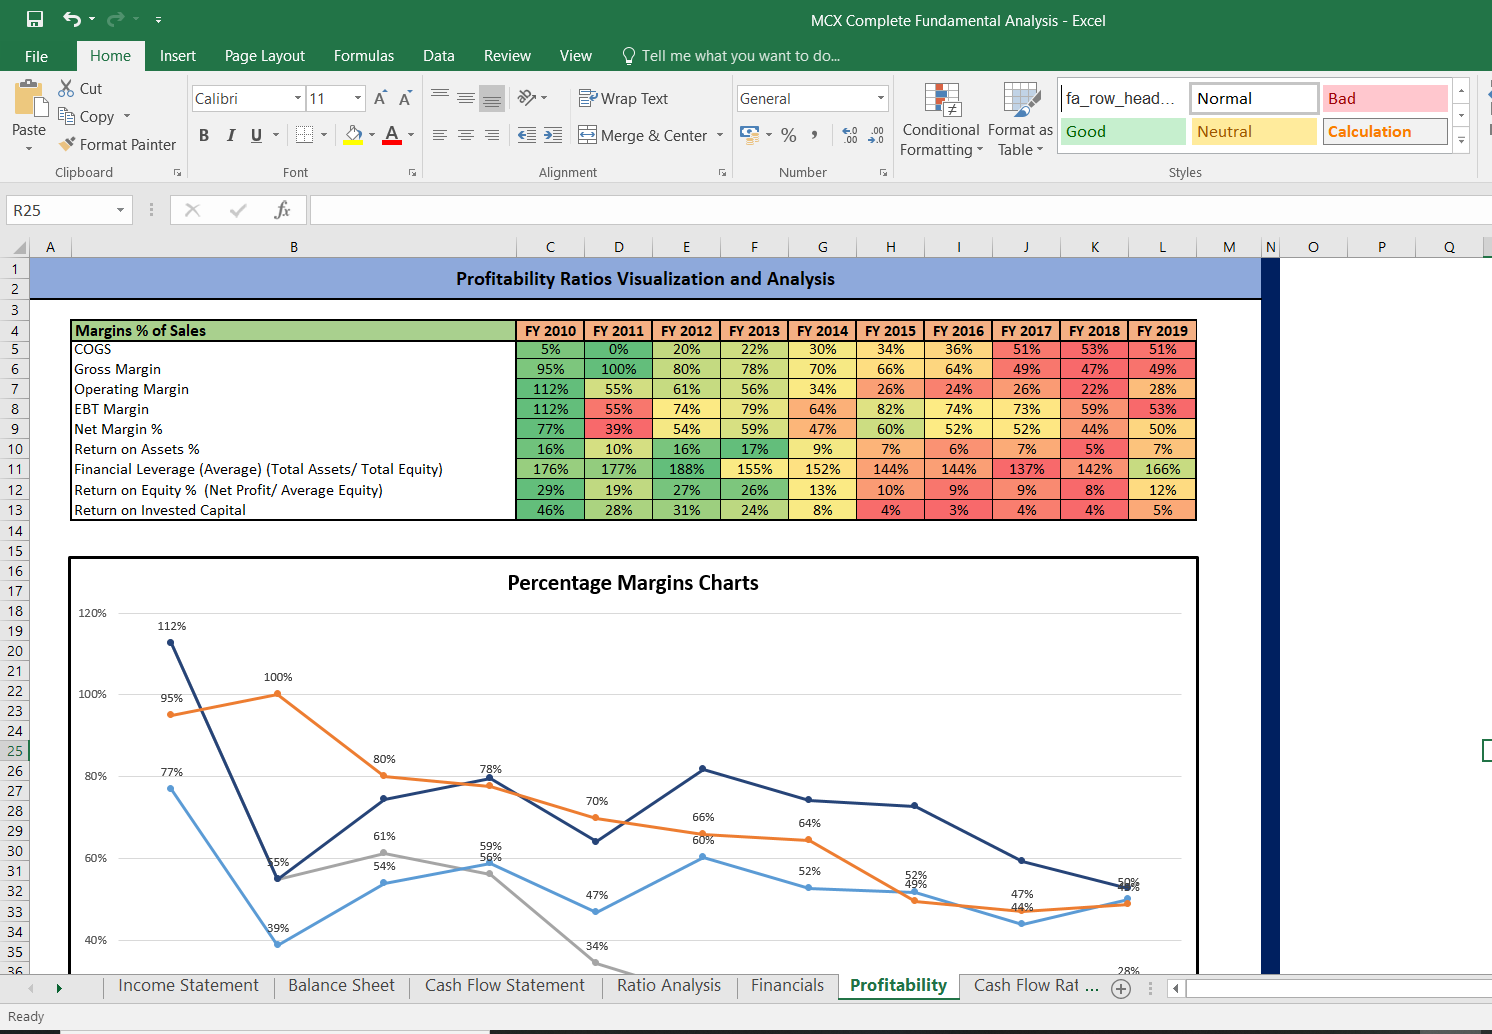Click the Select All corner triangle
1492x1034 pixels.
(x=18, y=247)
